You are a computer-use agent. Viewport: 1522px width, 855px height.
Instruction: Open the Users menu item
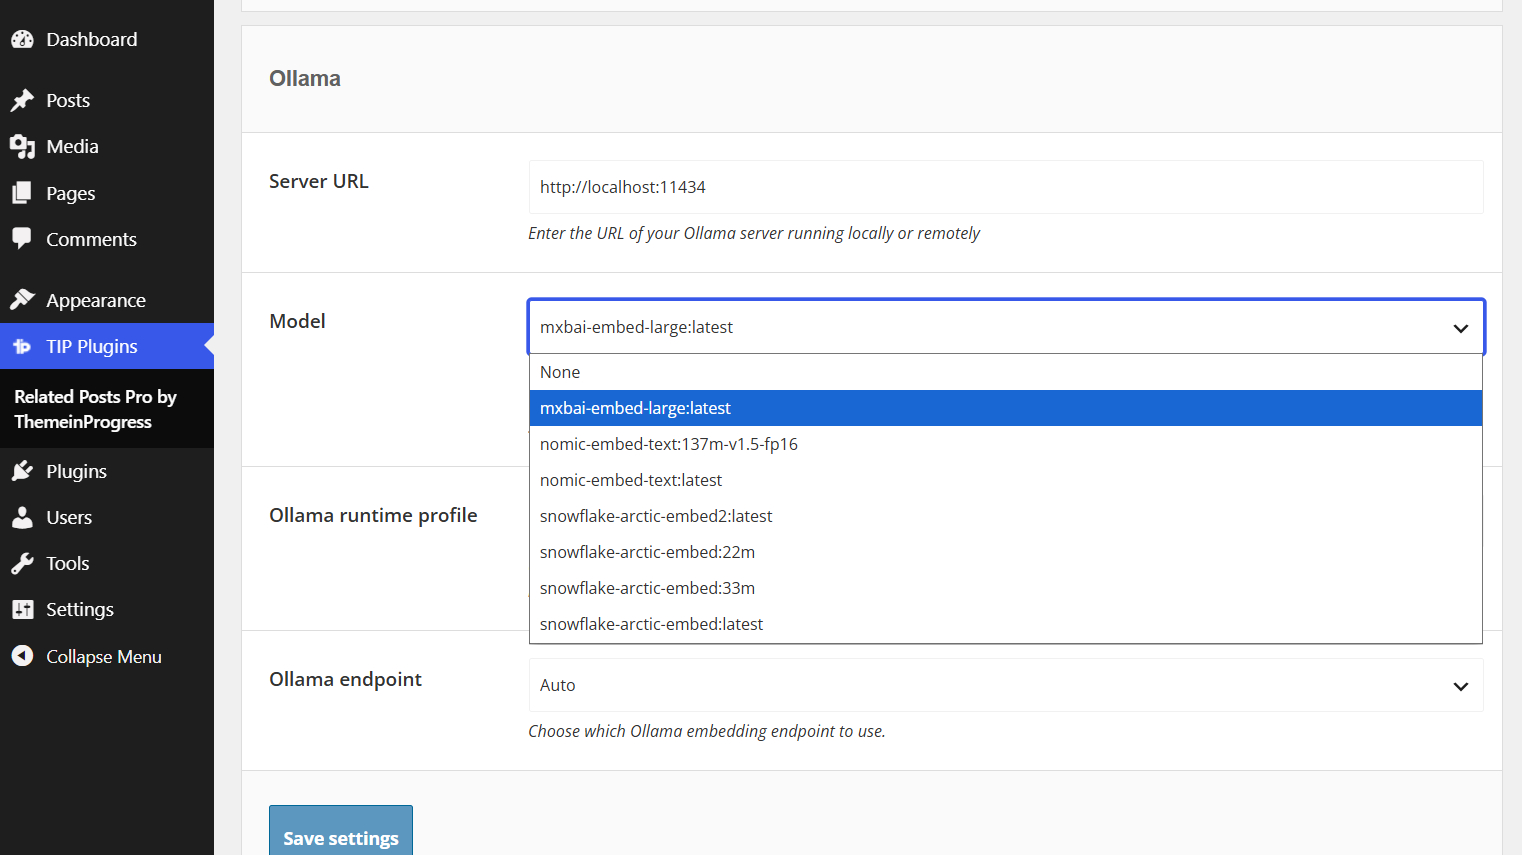pyautogui.click(x=107, y=517)
